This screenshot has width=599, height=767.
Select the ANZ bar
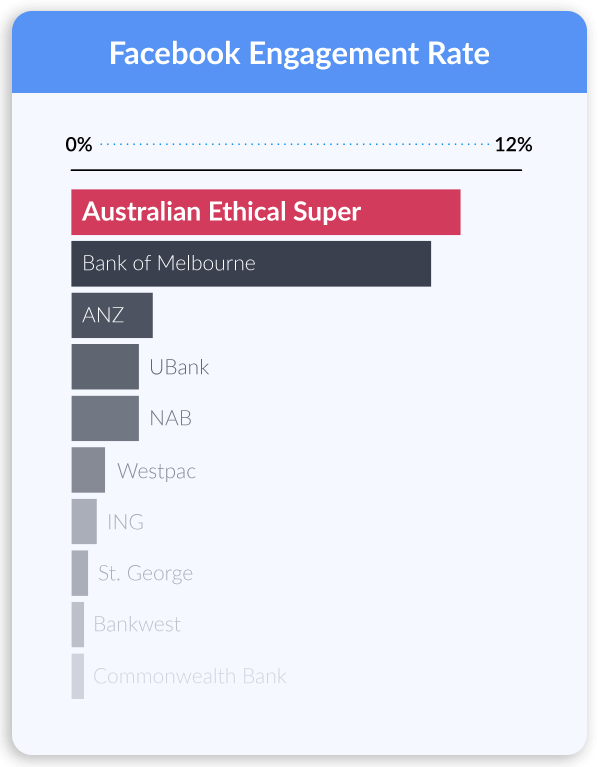pyautogui.click(x=112, y=315)
